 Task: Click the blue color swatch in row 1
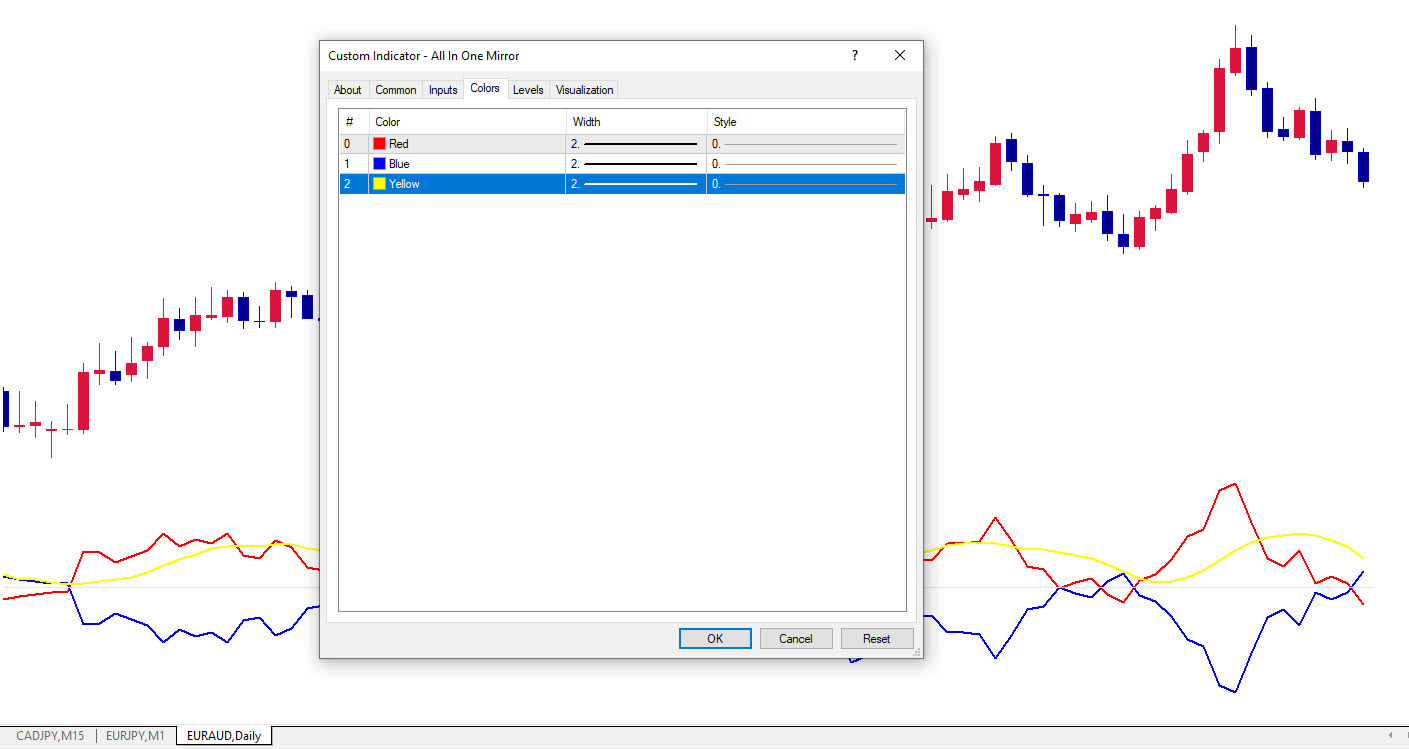[379, 164]
